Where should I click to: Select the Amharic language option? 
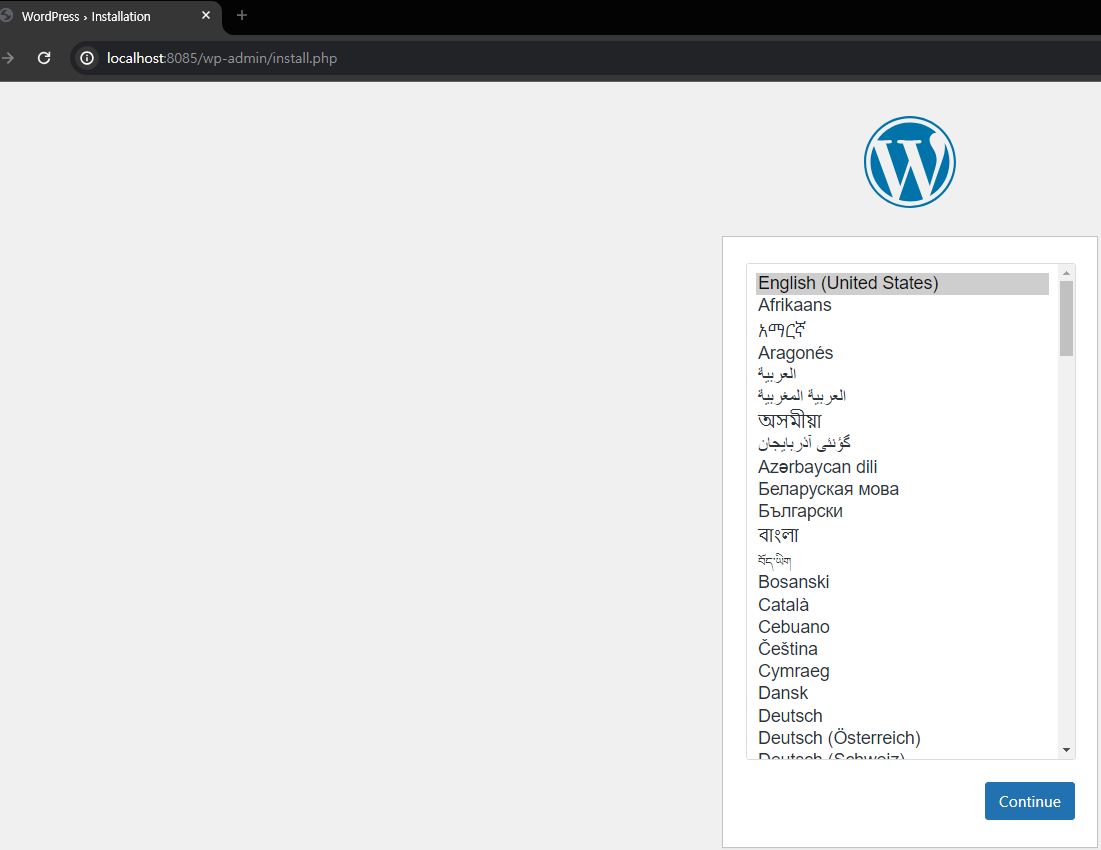pos(902,329)
